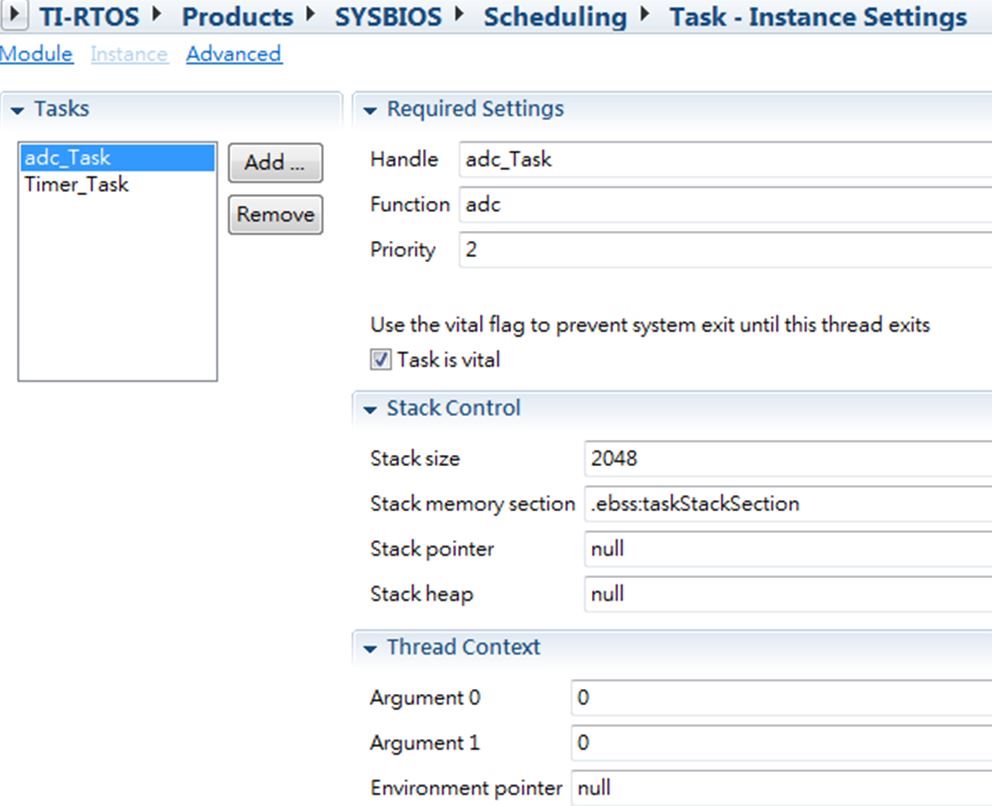Click the Remove button
996x806 pixels.
275,215
